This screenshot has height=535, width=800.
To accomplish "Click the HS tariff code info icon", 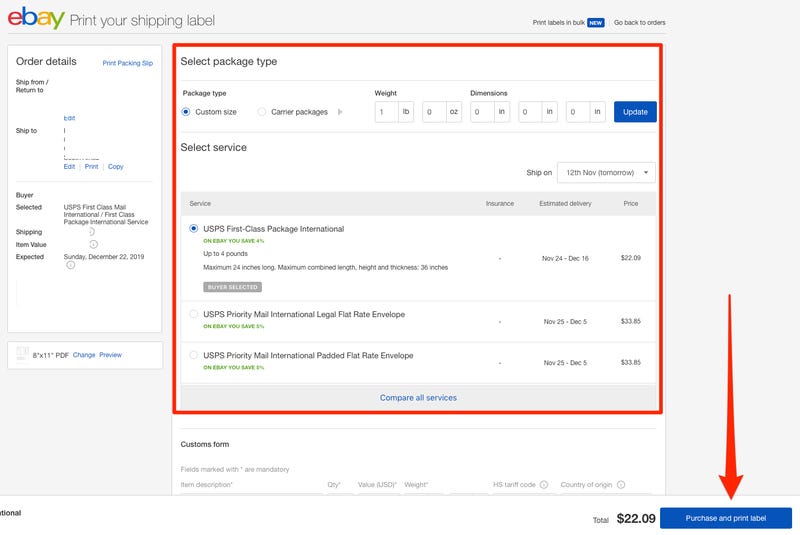I will [x=544, y=485].
